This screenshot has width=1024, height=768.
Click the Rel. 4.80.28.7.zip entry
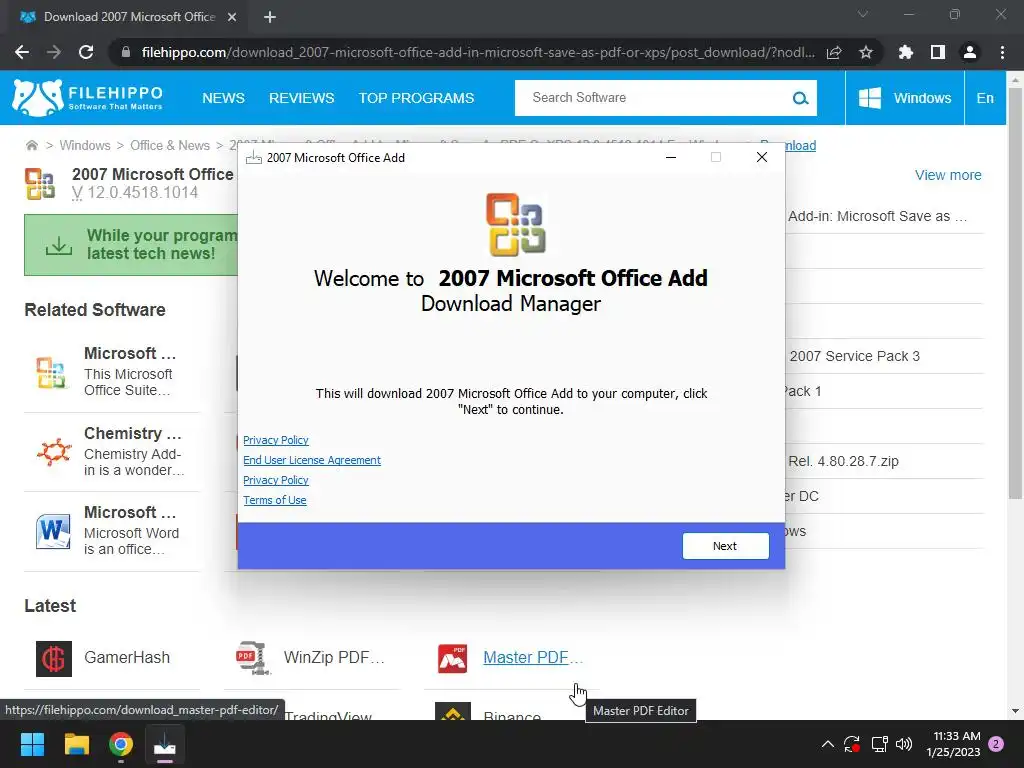click(x=843, y=461)
